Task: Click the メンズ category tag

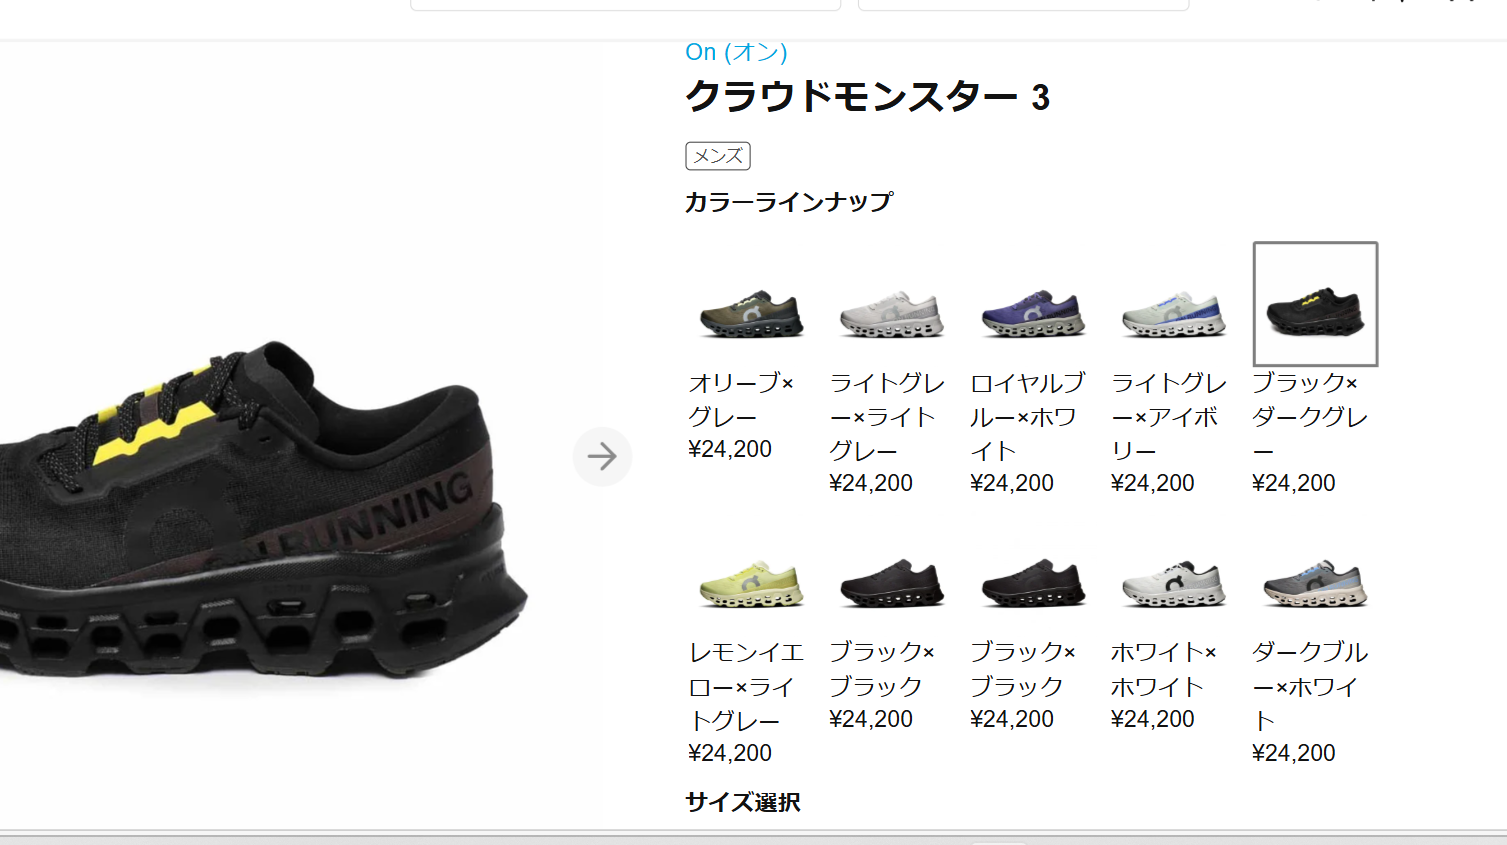Action: click(x=718, y=156)
